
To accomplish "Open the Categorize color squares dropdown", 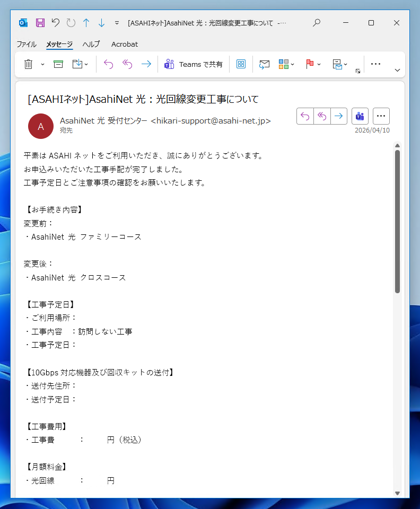I will coord(286,64).
